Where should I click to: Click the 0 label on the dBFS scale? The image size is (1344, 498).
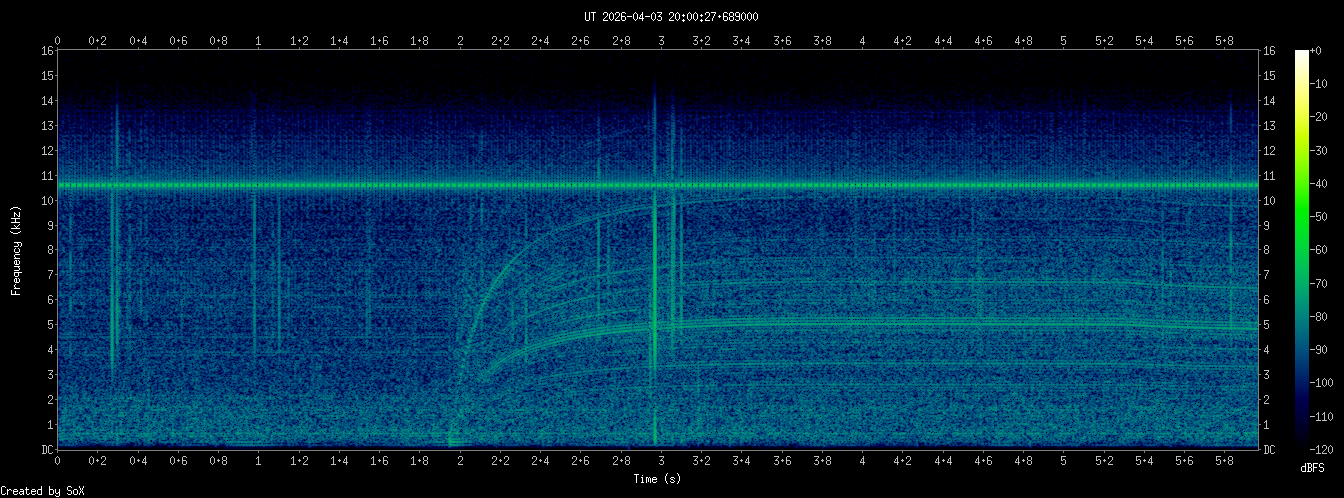click(1322, 50)
